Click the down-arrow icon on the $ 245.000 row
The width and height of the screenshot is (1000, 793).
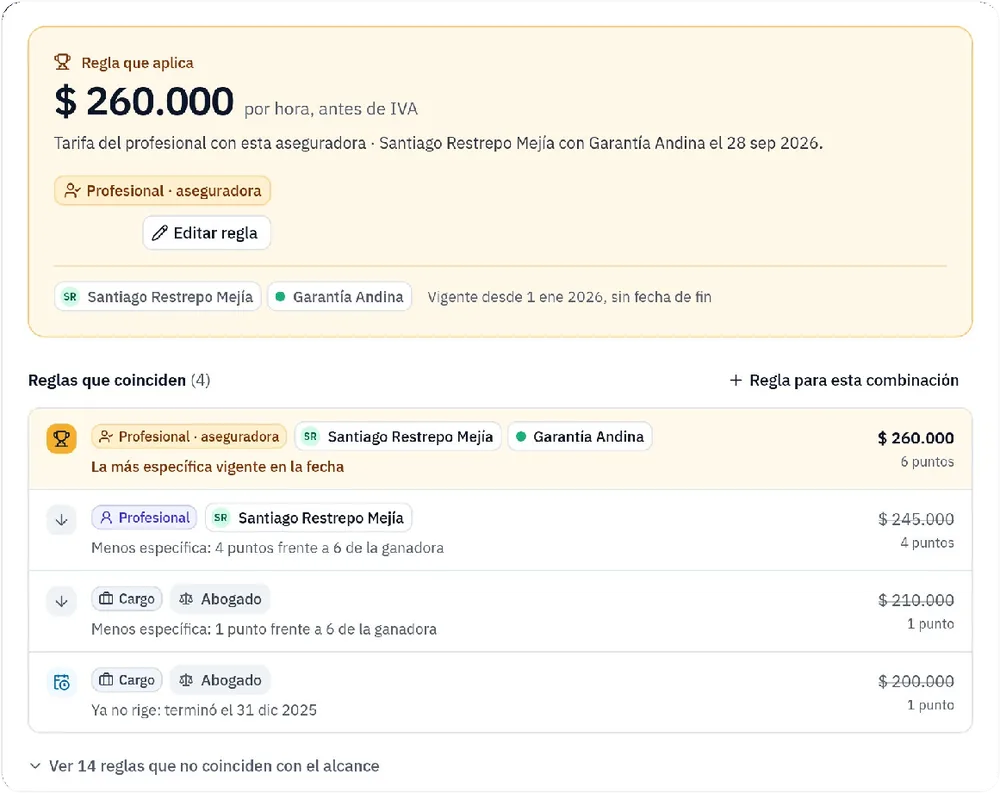click(x=62, y=520)
